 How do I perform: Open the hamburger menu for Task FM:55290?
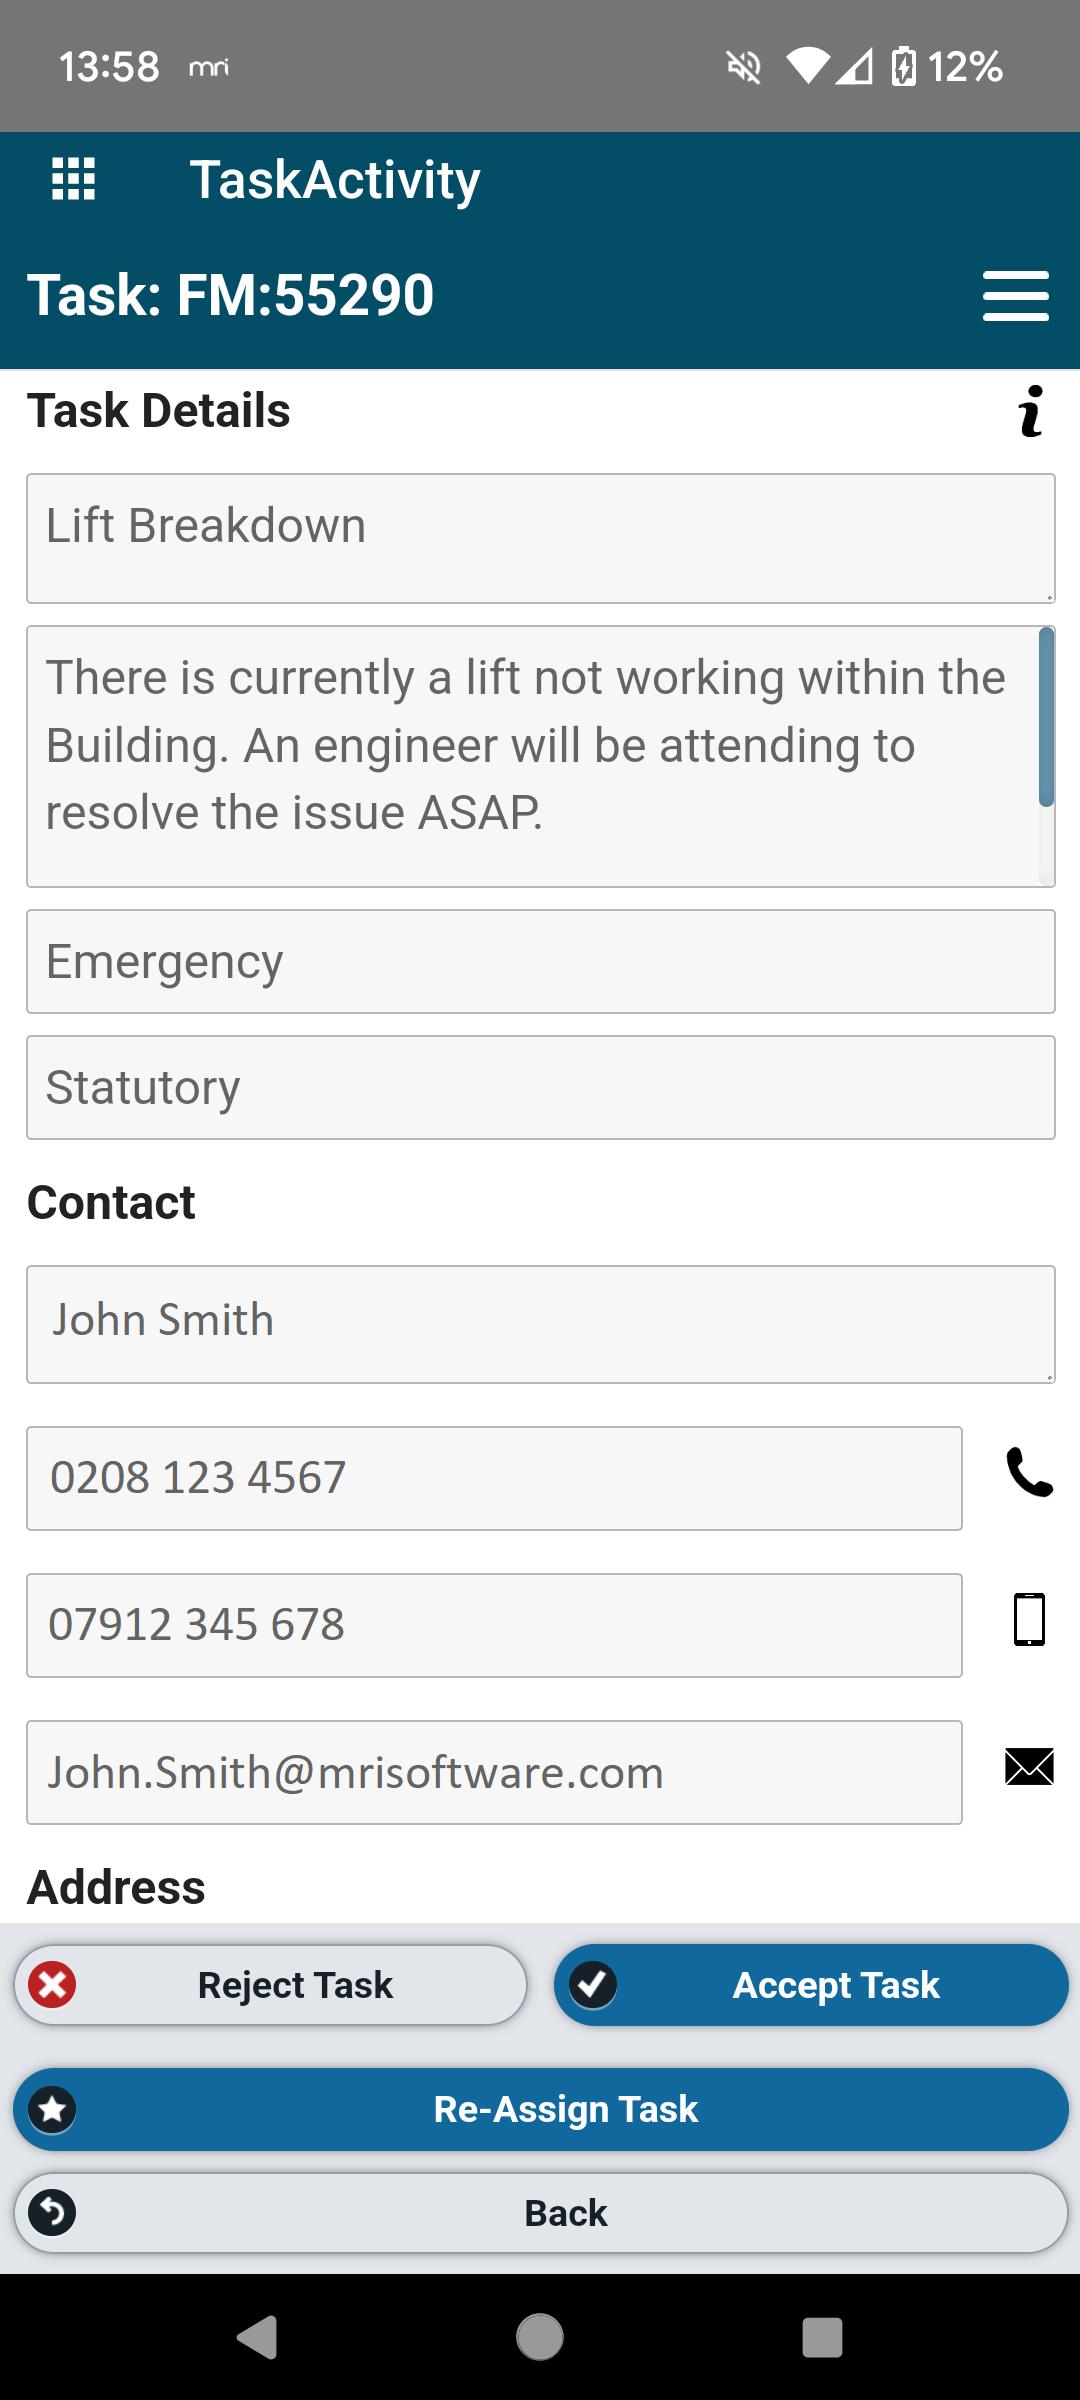1015,296
